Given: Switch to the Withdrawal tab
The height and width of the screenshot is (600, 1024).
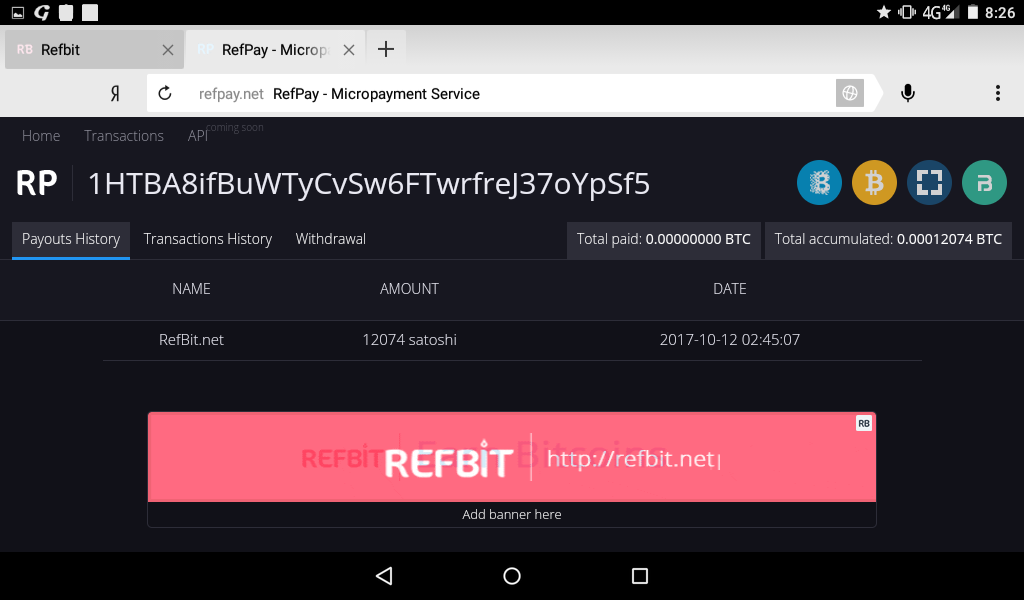Looking at the screenshot, I should pyautogui.click(x=330, y=239).
